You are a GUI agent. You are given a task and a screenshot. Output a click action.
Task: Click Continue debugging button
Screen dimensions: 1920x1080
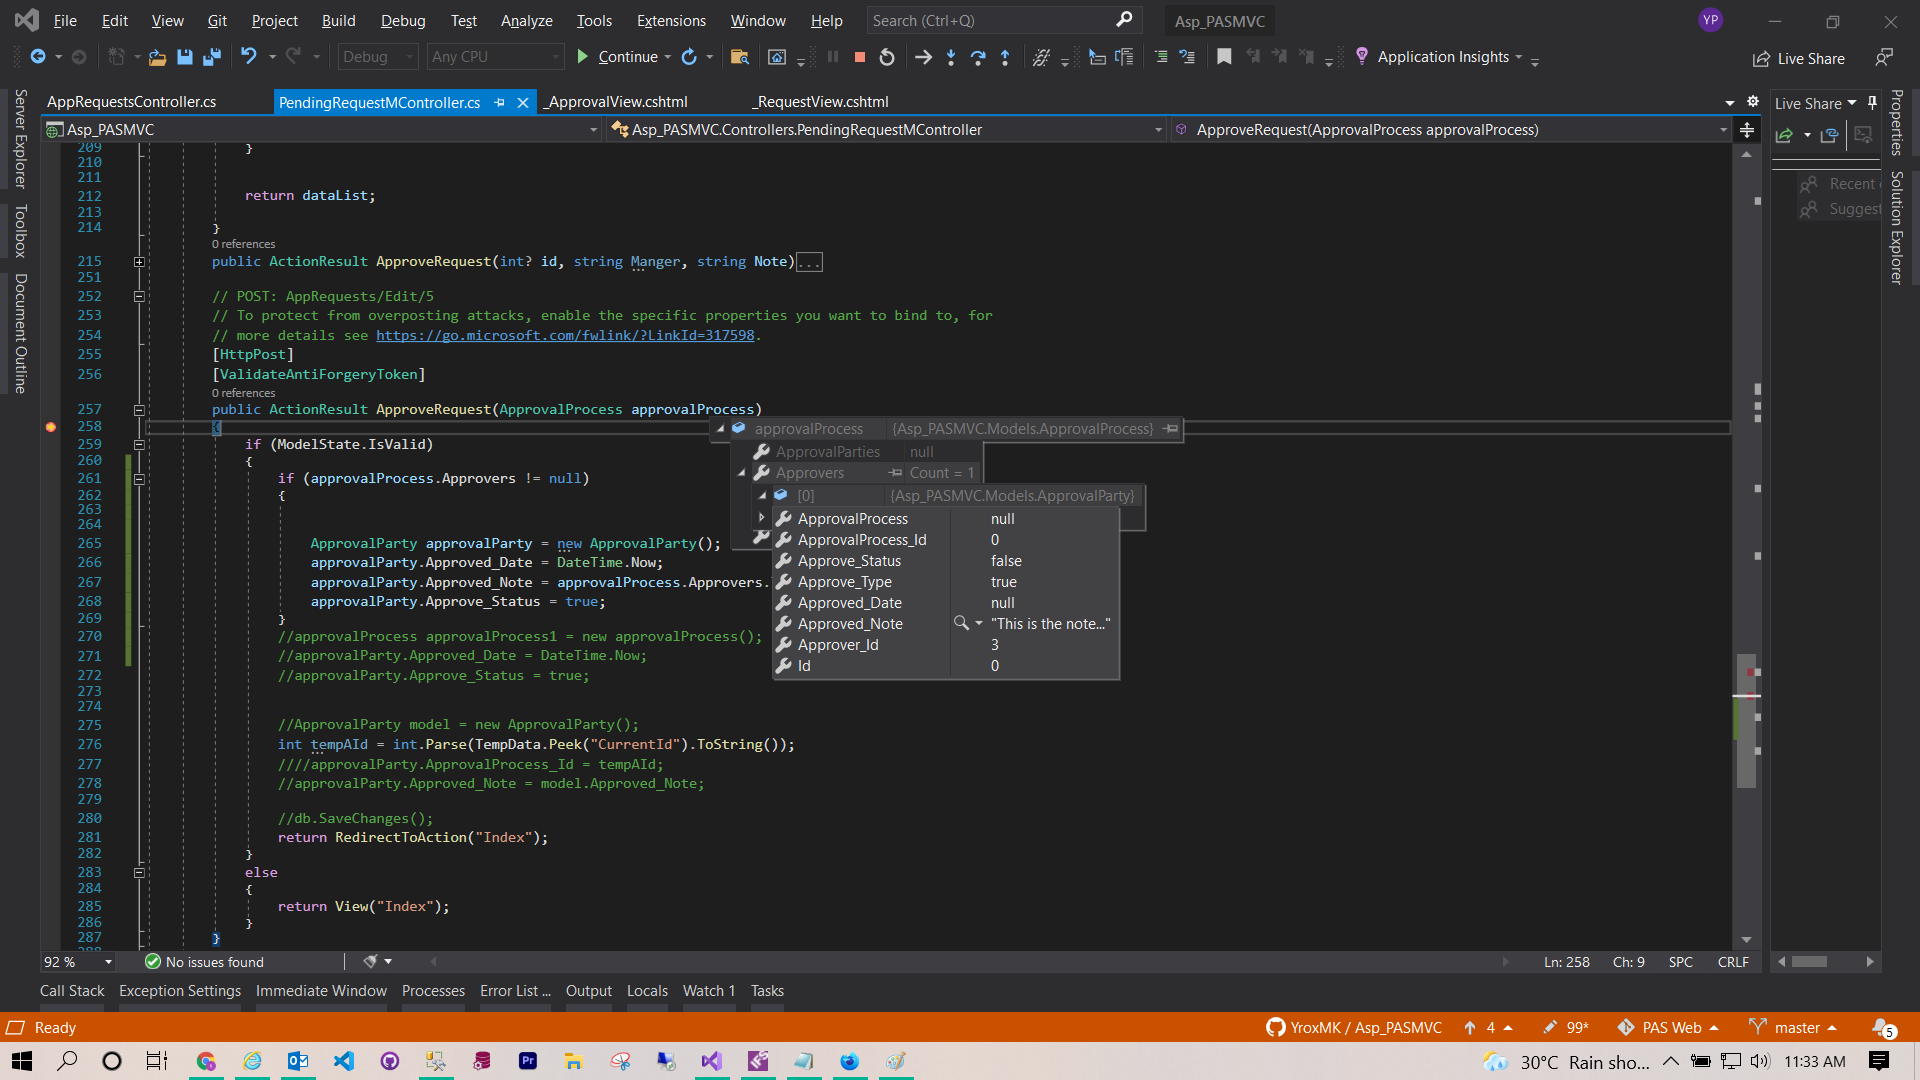[618, 57]
